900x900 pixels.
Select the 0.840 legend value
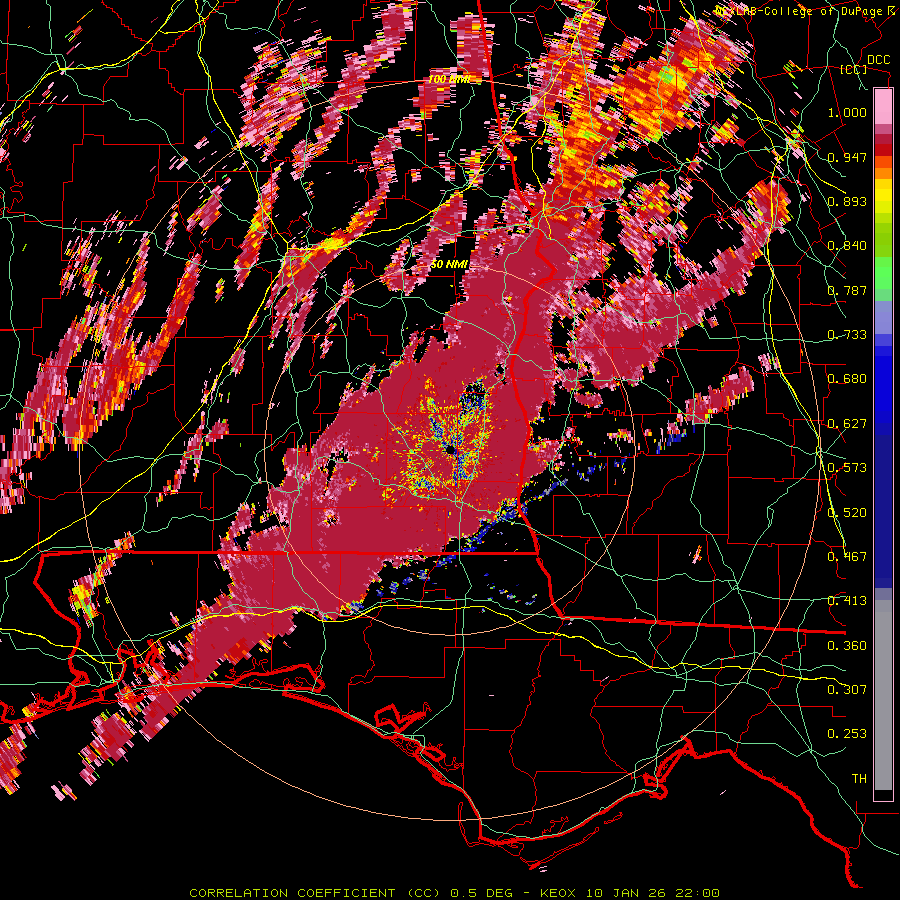coord(847,246)
